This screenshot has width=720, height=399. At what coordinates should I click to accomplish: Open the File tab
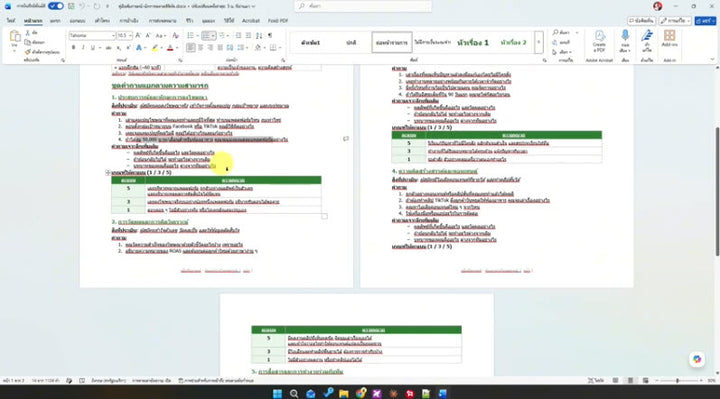[x=11, y=21]
